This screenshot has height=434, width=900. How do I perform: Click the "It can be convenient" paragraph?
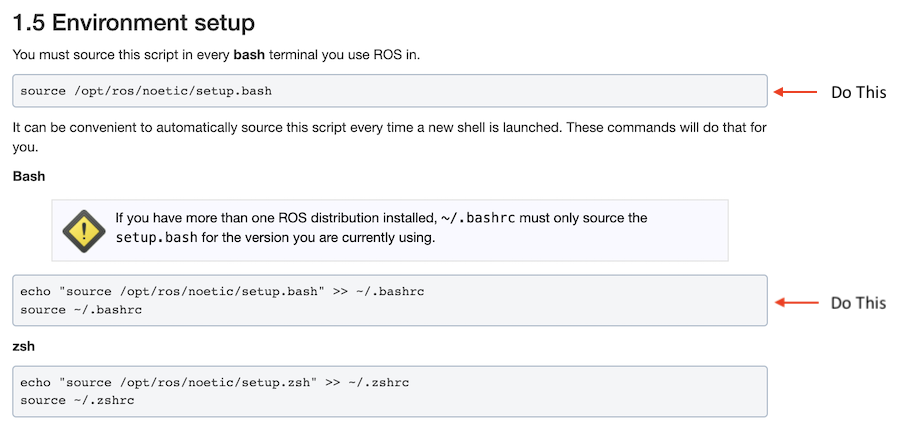[300, 129]
